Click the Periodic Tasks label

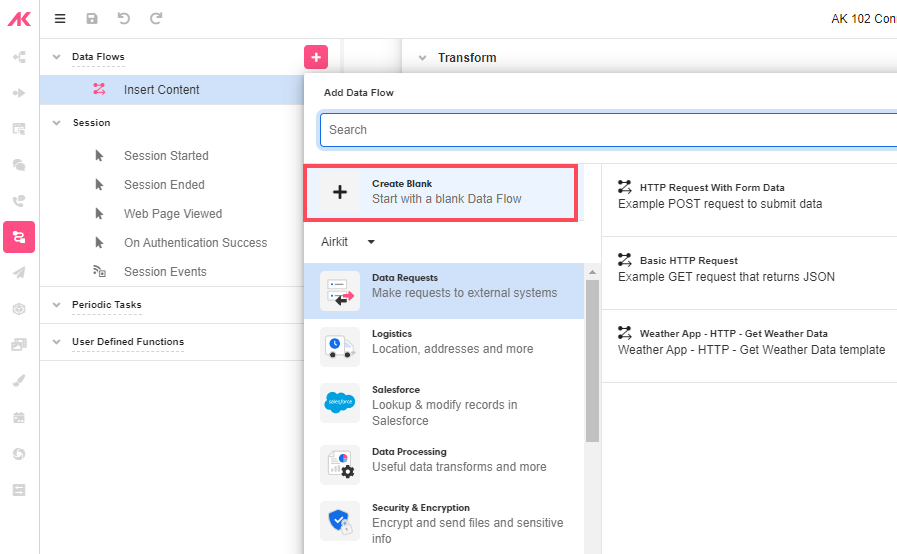(106, 304)
